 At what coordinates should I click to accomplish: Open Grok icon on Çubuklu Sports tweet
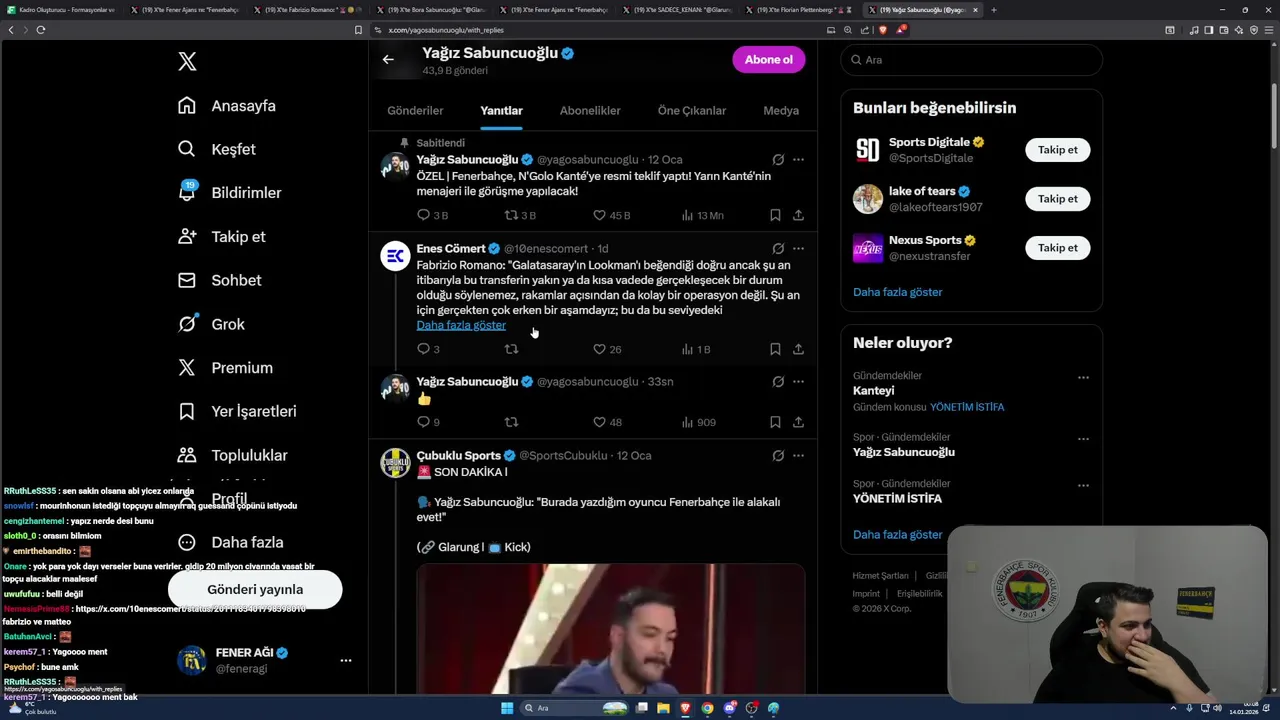pos(778,456)
